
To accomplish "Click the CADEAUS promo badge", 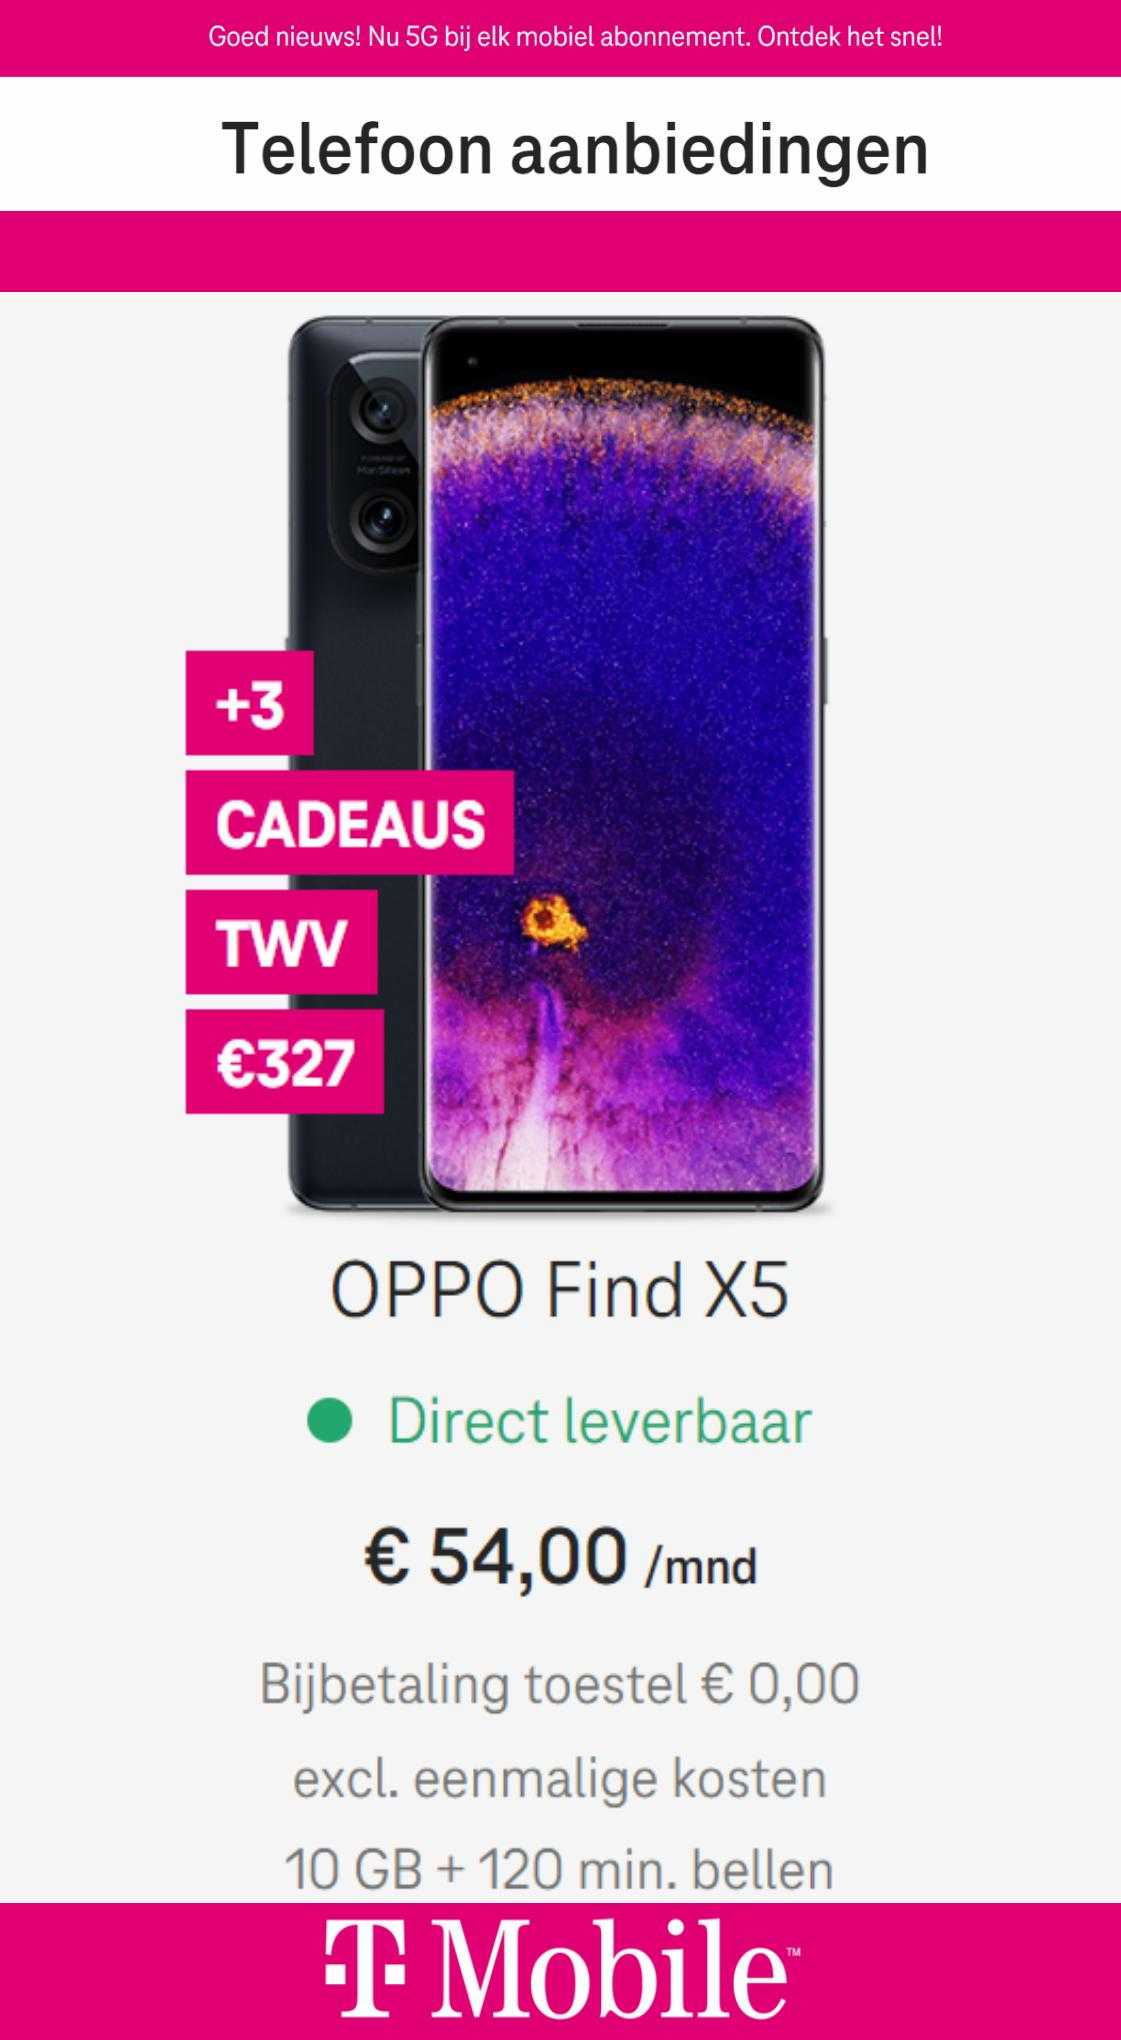I will (x=350, y=823).
